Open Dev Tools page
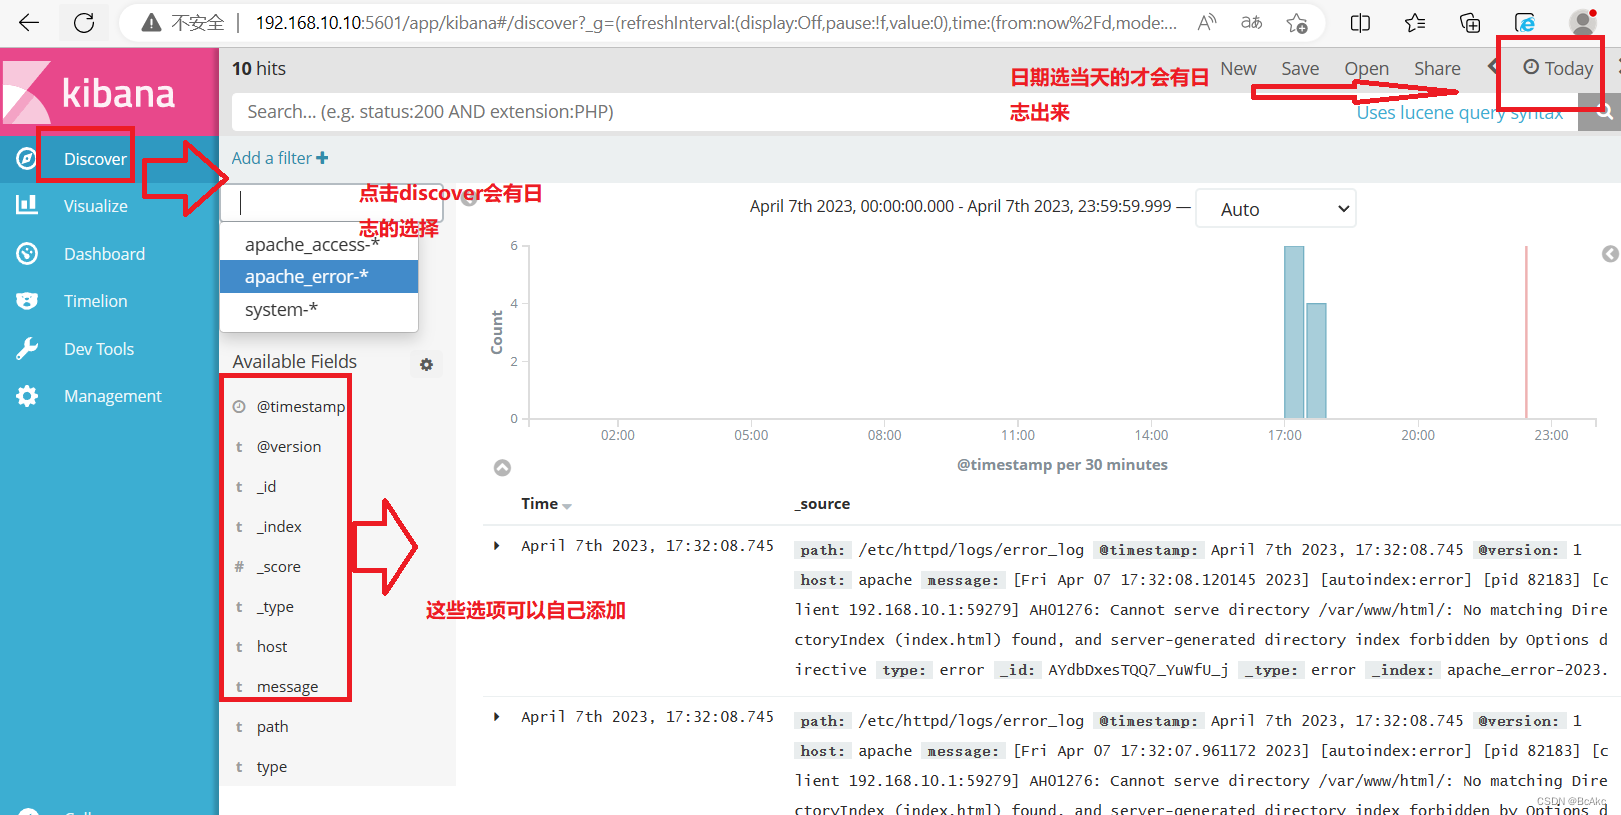1621x815 pixels. coord(99,349)
